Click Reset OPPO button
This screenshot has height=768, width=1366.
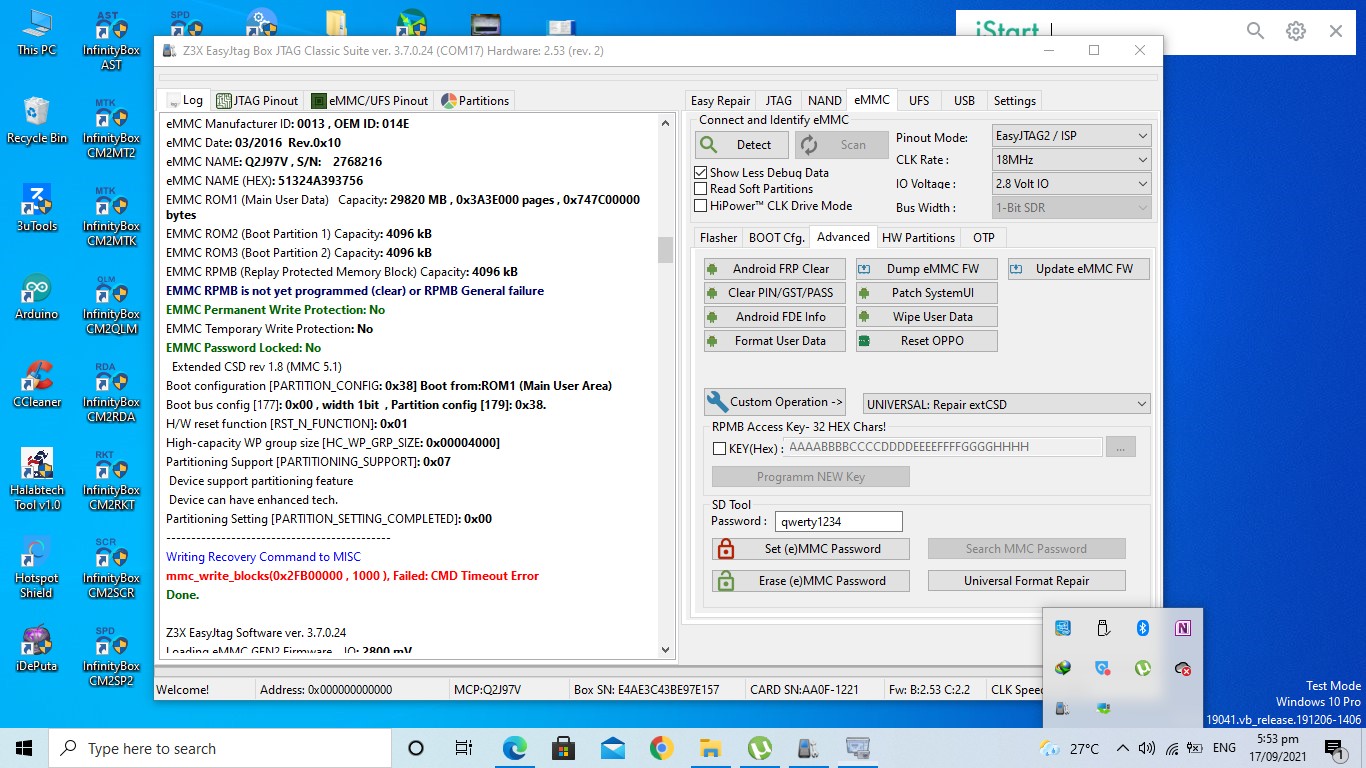point(926,341)
